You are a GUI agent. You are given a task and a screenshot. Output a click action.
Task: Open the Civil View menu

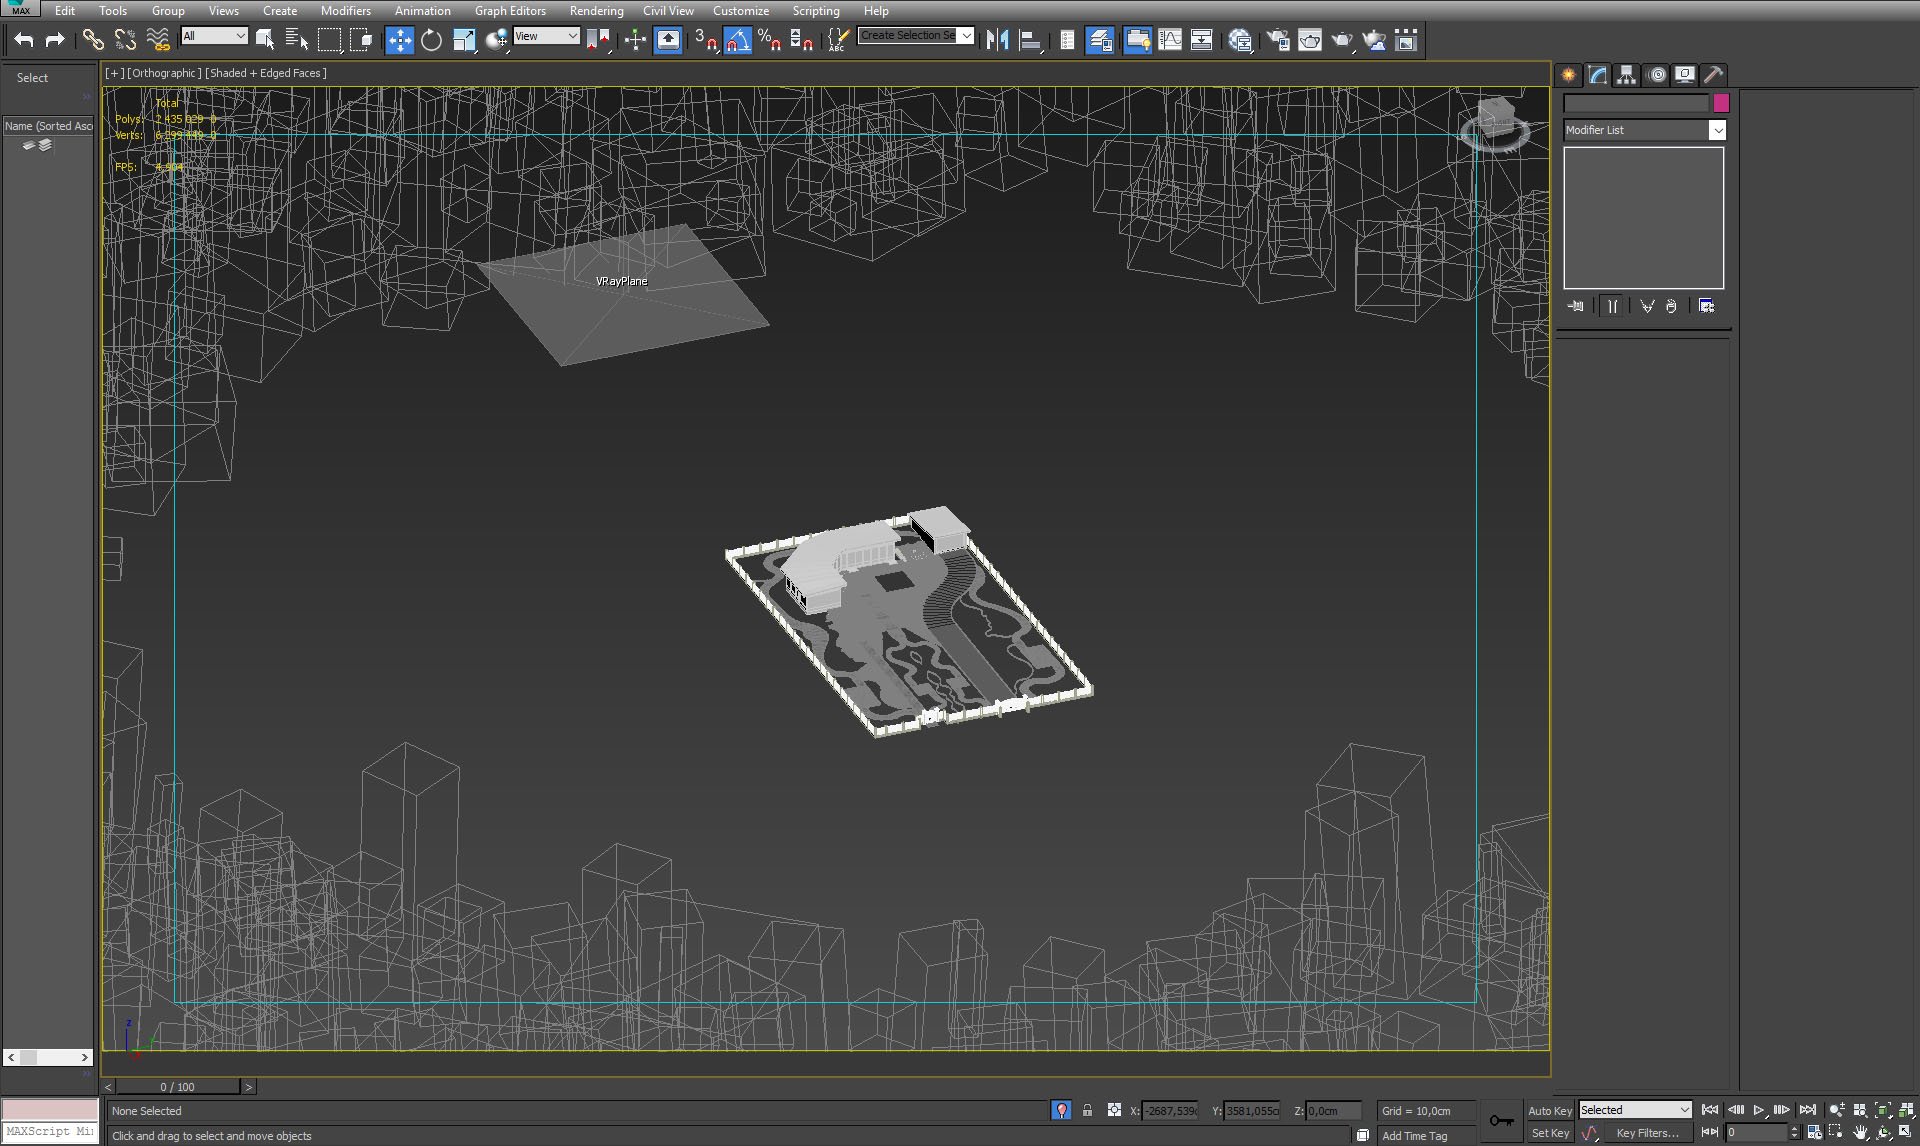click(x=668, y=10)
